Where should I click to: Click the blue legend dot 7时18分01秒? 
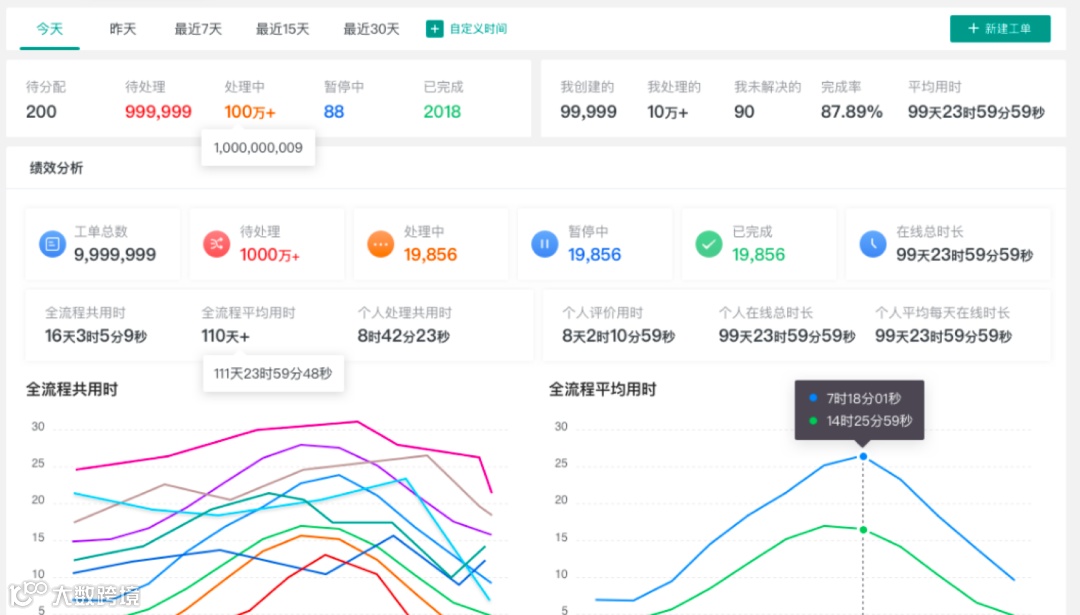click(813, 398)
